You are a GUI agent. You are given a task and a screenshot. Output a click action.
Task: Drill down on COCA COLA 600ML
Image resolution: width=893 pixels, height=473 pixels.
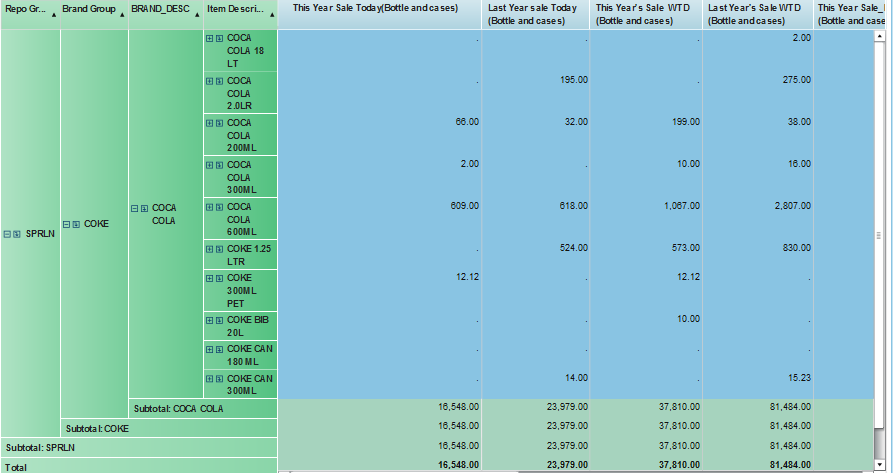click(x=219, y=207)
